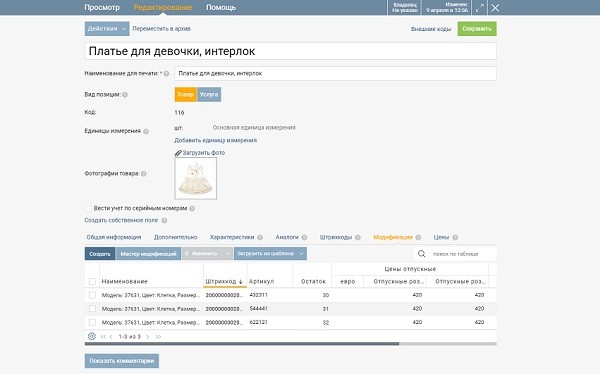The height and width of the screenshot is (374, 600).
Task: Check the row with артикул 622121
Action: tap(92, 322)
